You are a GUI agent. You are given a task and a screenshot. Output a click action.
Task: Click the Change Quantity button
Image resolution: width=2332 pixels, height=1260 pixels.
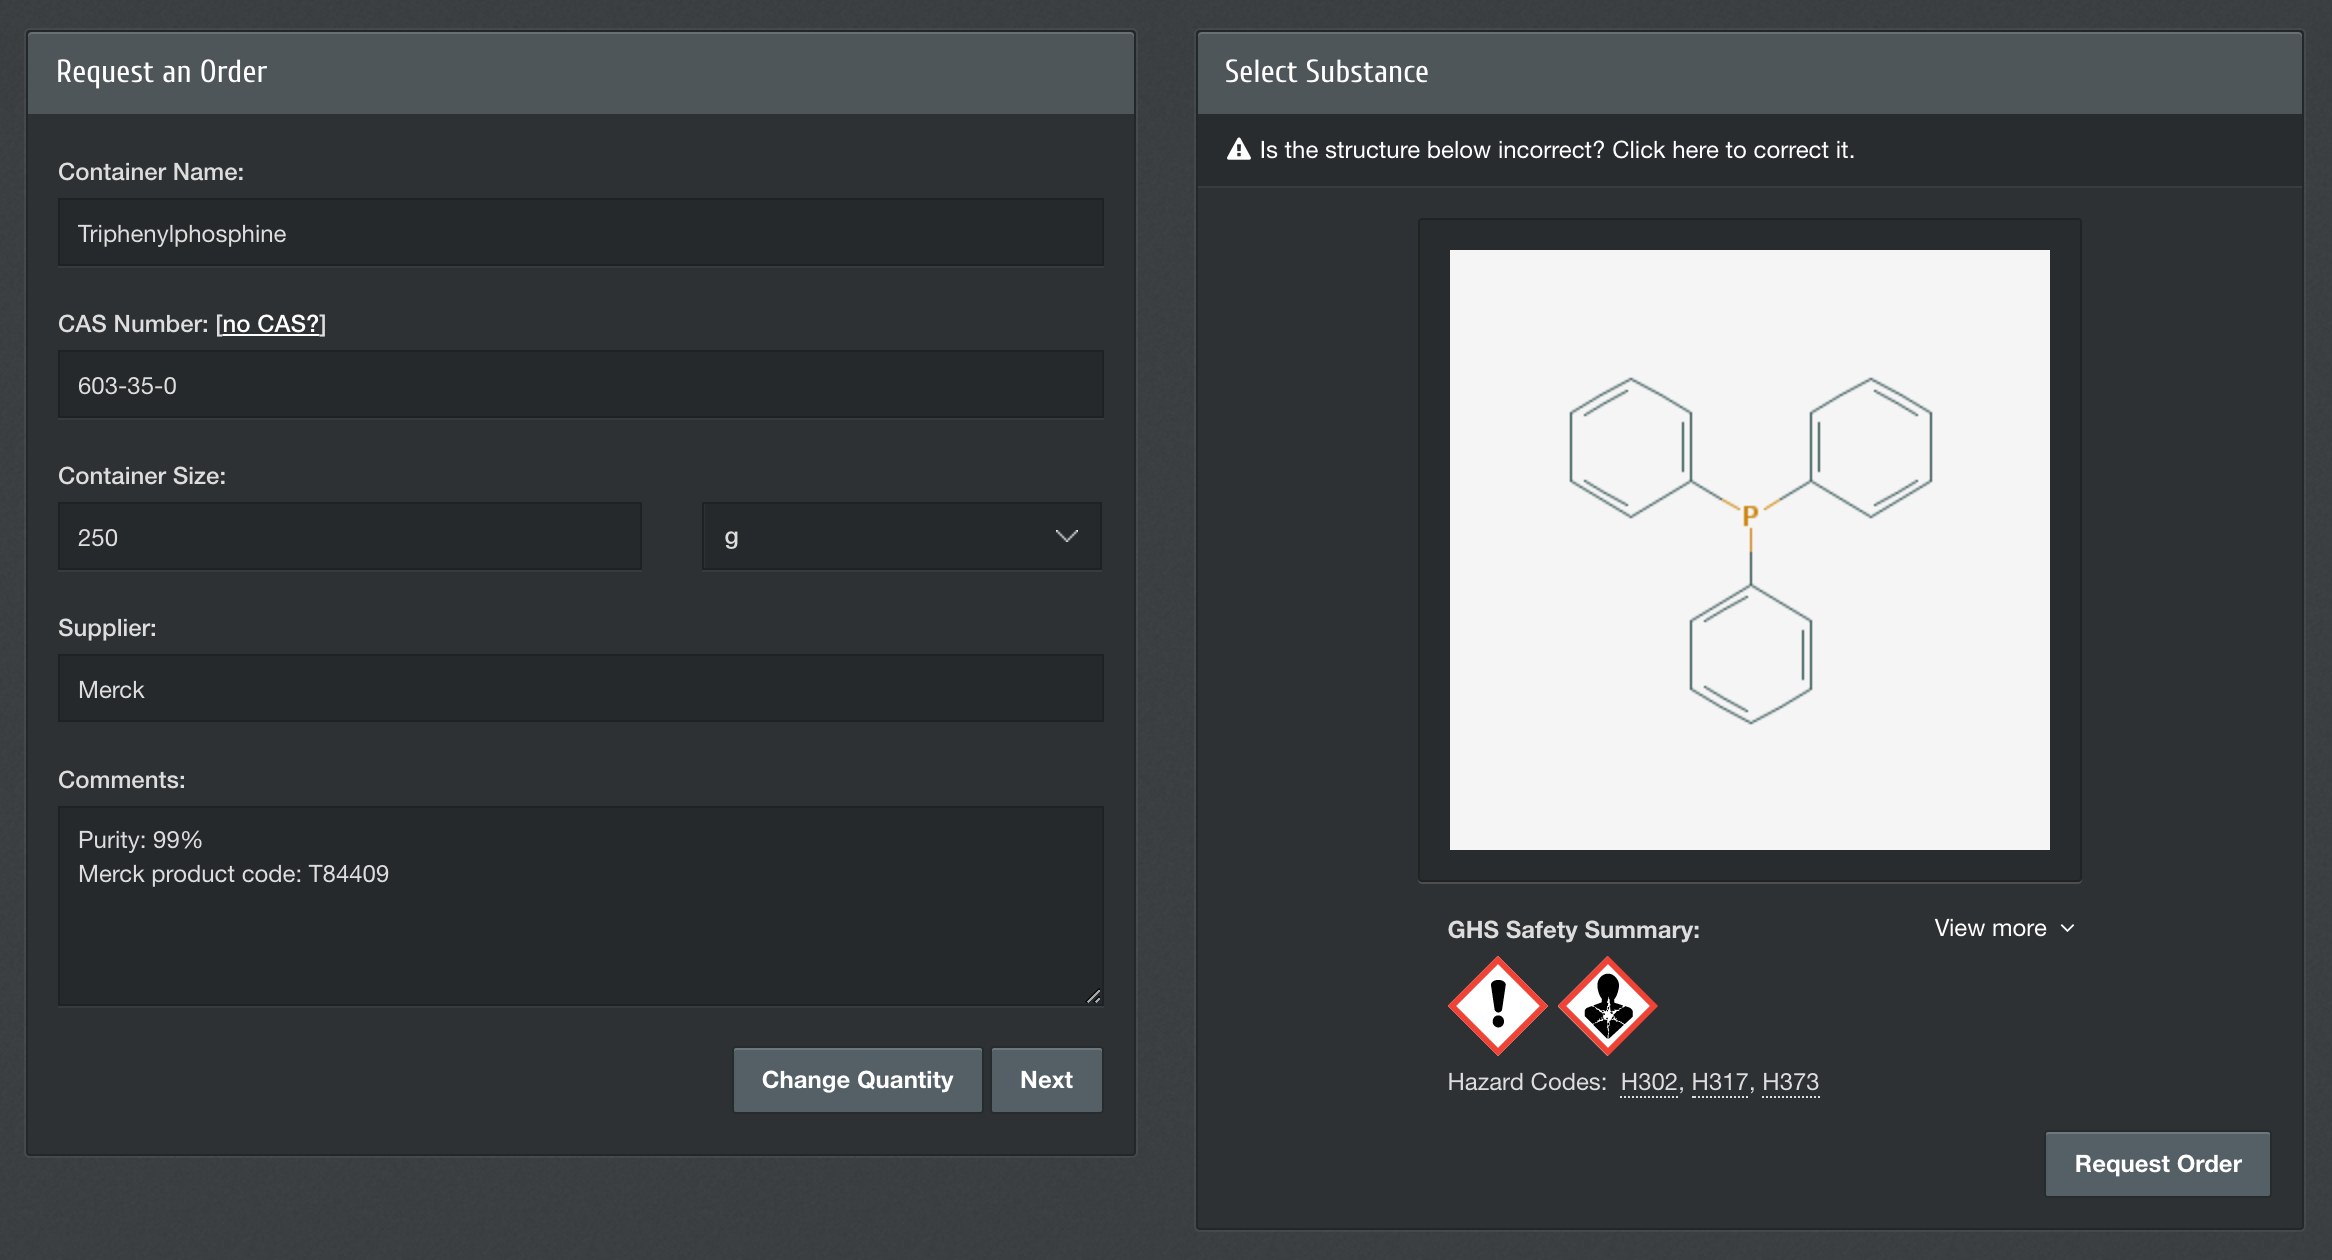[x=856, y=1078]
